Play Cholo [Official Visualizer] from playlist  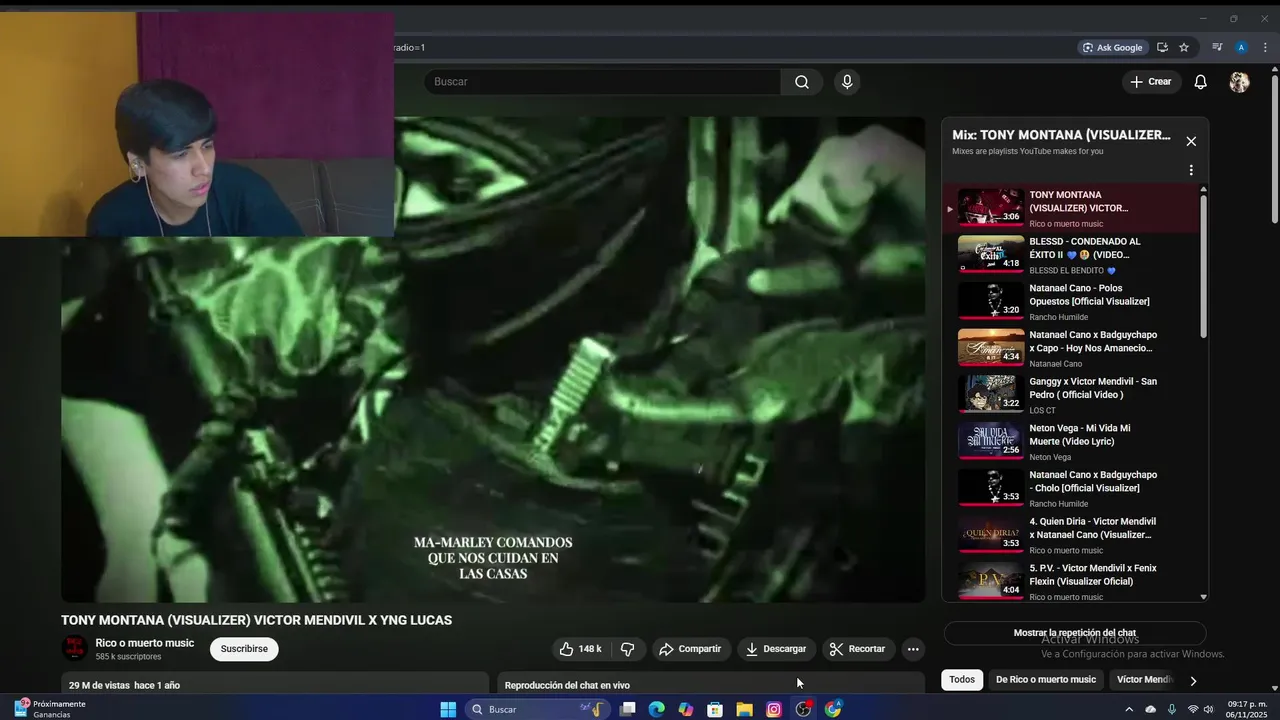click(1070, 488)
